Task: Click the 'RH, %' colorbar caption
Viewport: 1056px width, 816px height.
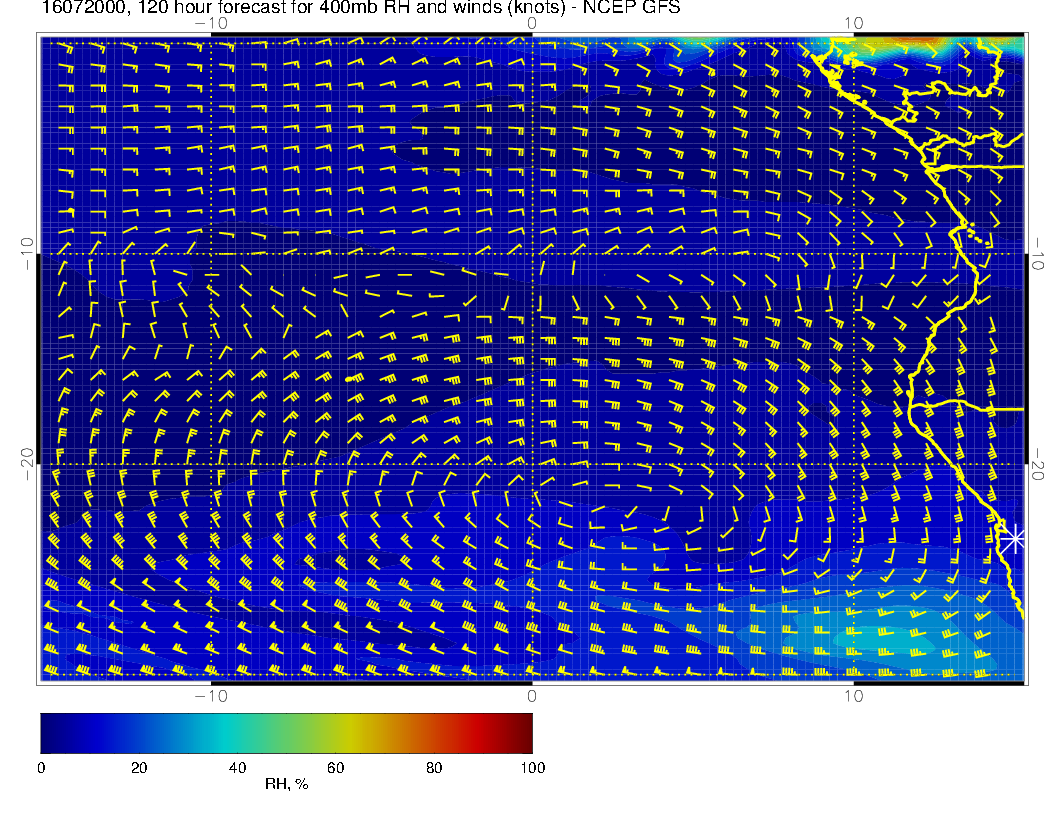Action: pos(286,784)
